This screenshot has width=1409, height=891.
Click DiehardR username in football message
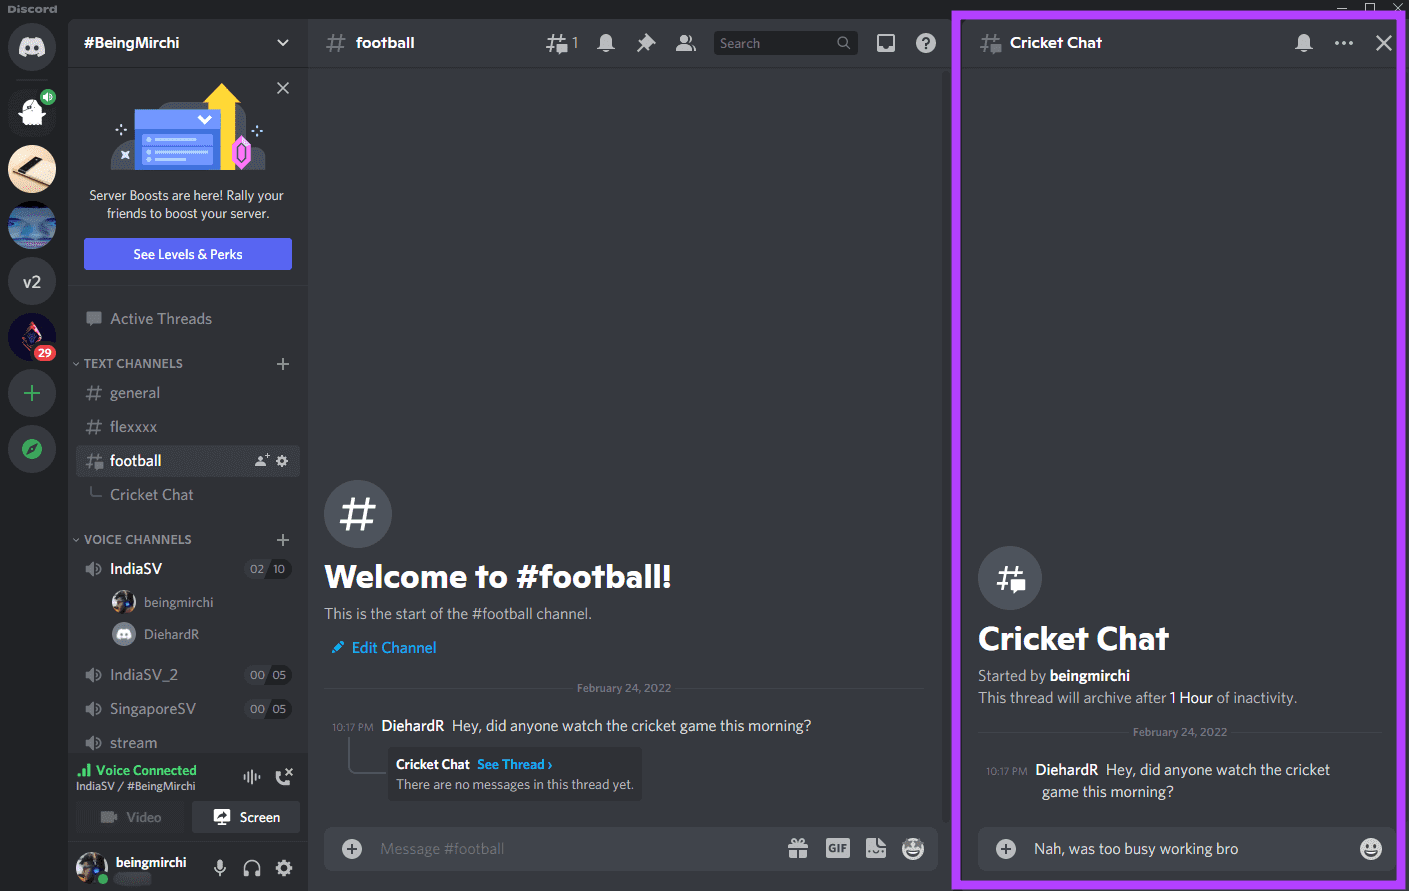412,726
